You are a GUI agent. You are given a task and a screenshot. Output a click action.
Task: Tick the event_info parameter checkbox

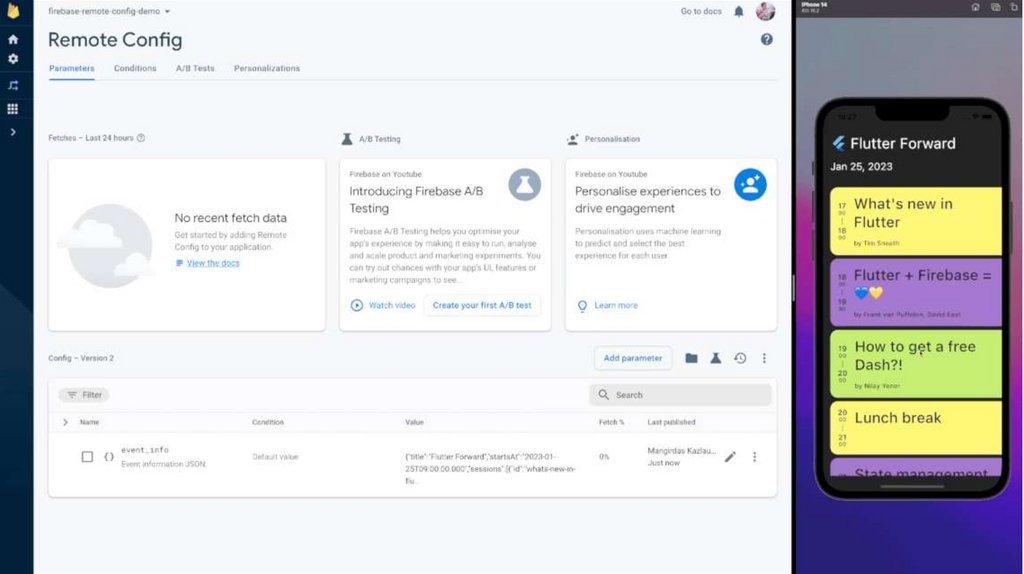(x=87, y=456)
